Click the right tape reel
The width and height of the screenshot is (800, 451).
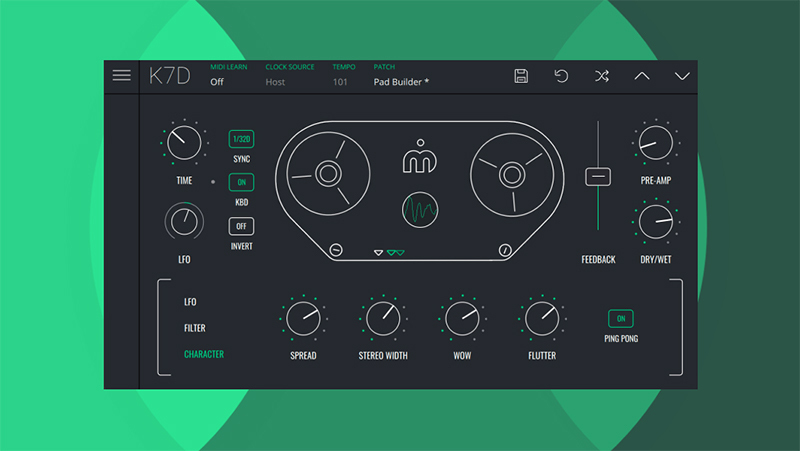tap(511, 175)
